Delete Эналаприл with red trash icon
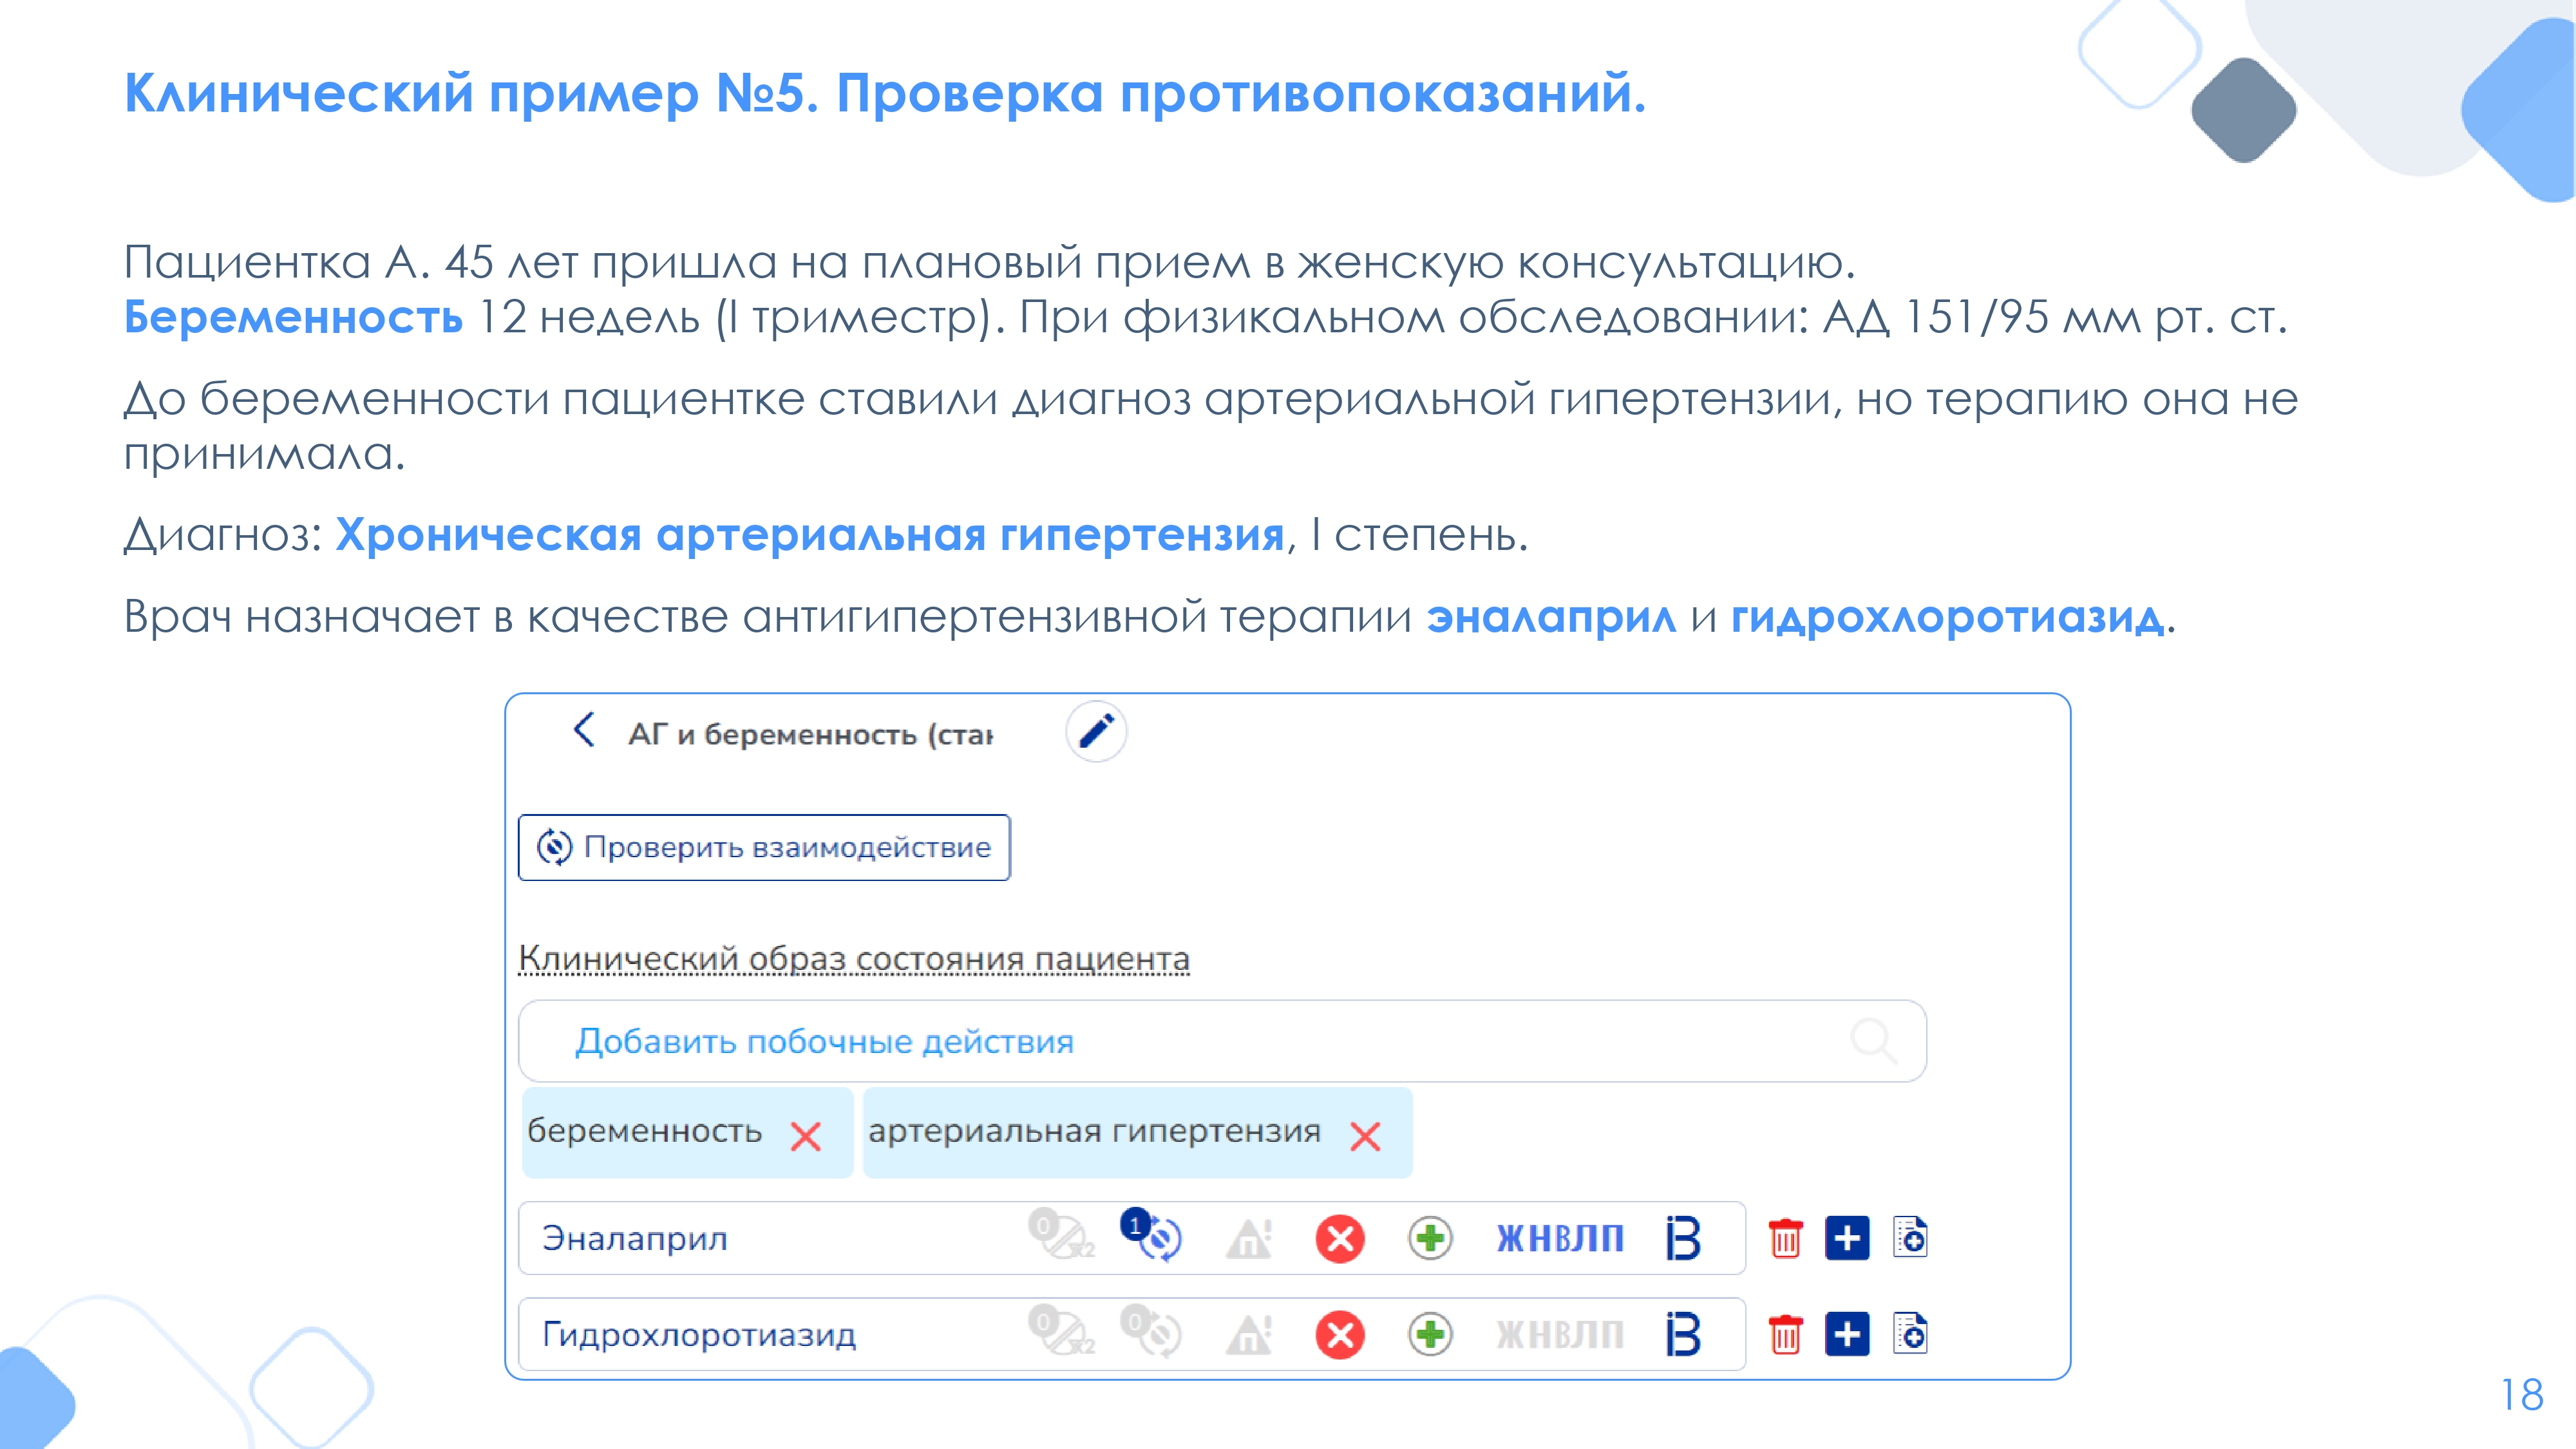This screenshot has height=1449, width=2576. point(1785,1238)
